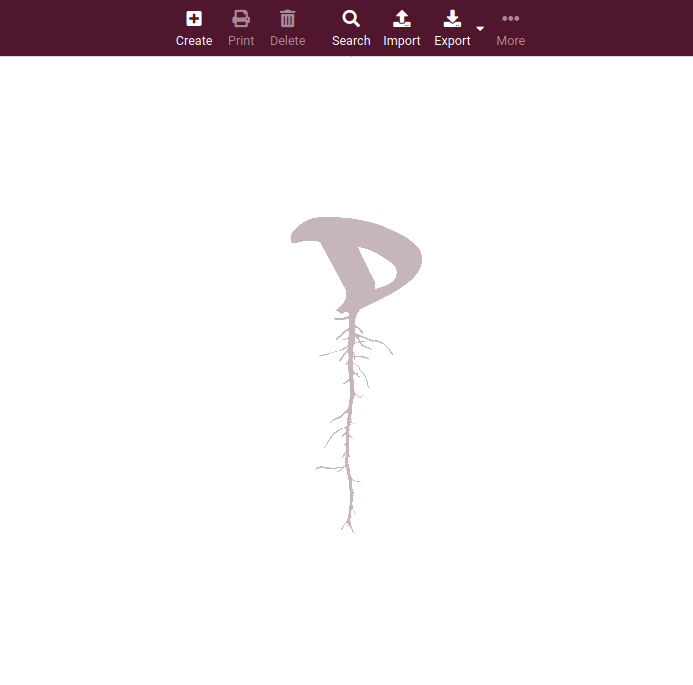Click the bottom tip of the logo root
Viewport: 693px width, 685px height.
tap(351, 526)
